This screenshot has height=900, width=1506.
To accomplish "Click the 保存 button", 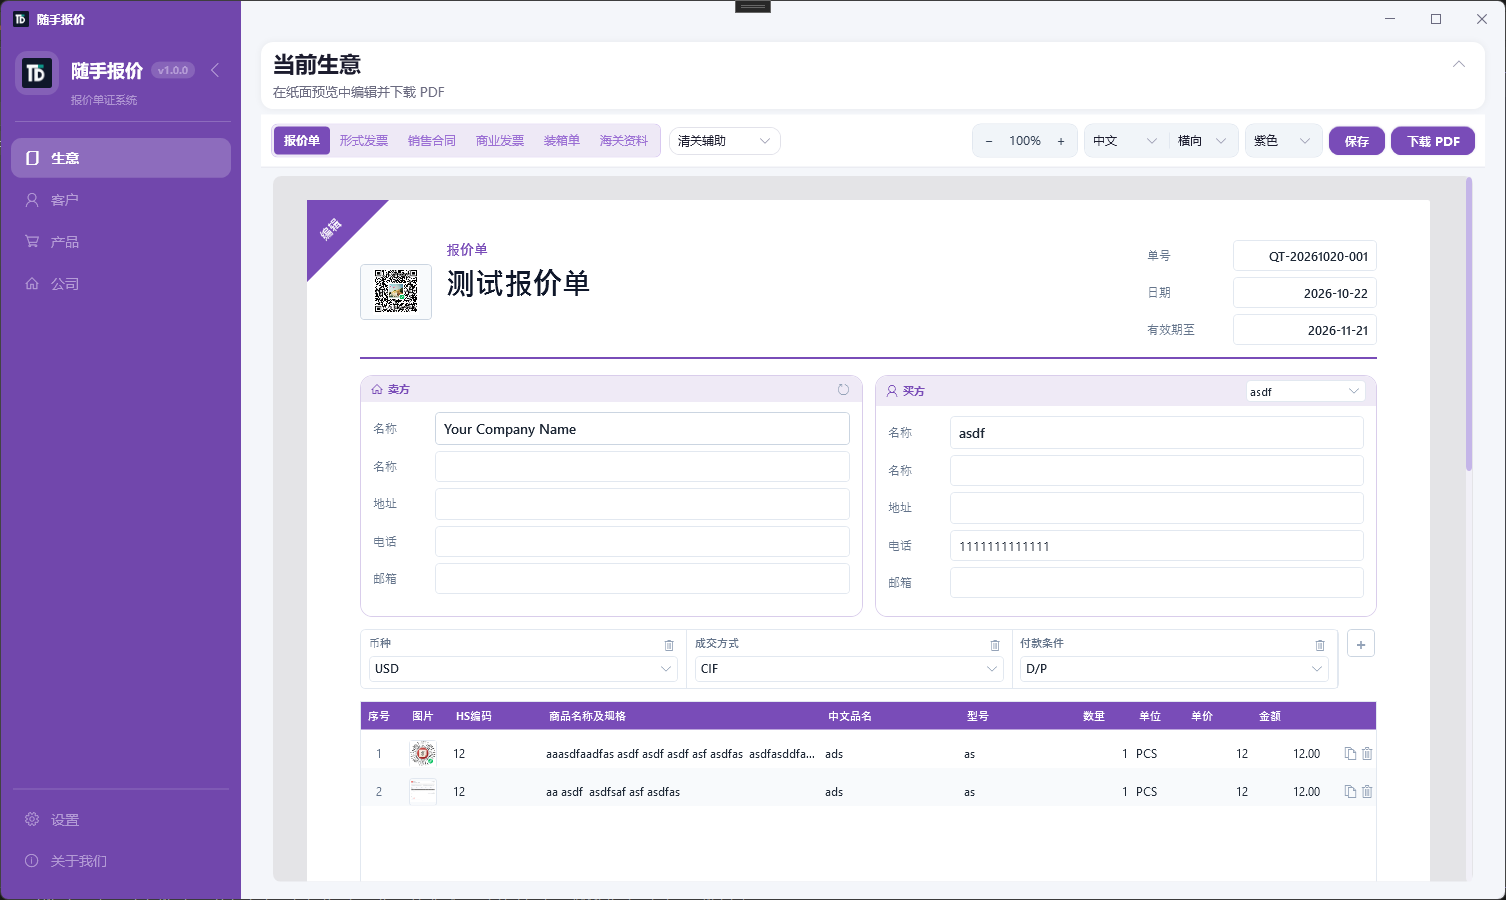I will 1357,141.
